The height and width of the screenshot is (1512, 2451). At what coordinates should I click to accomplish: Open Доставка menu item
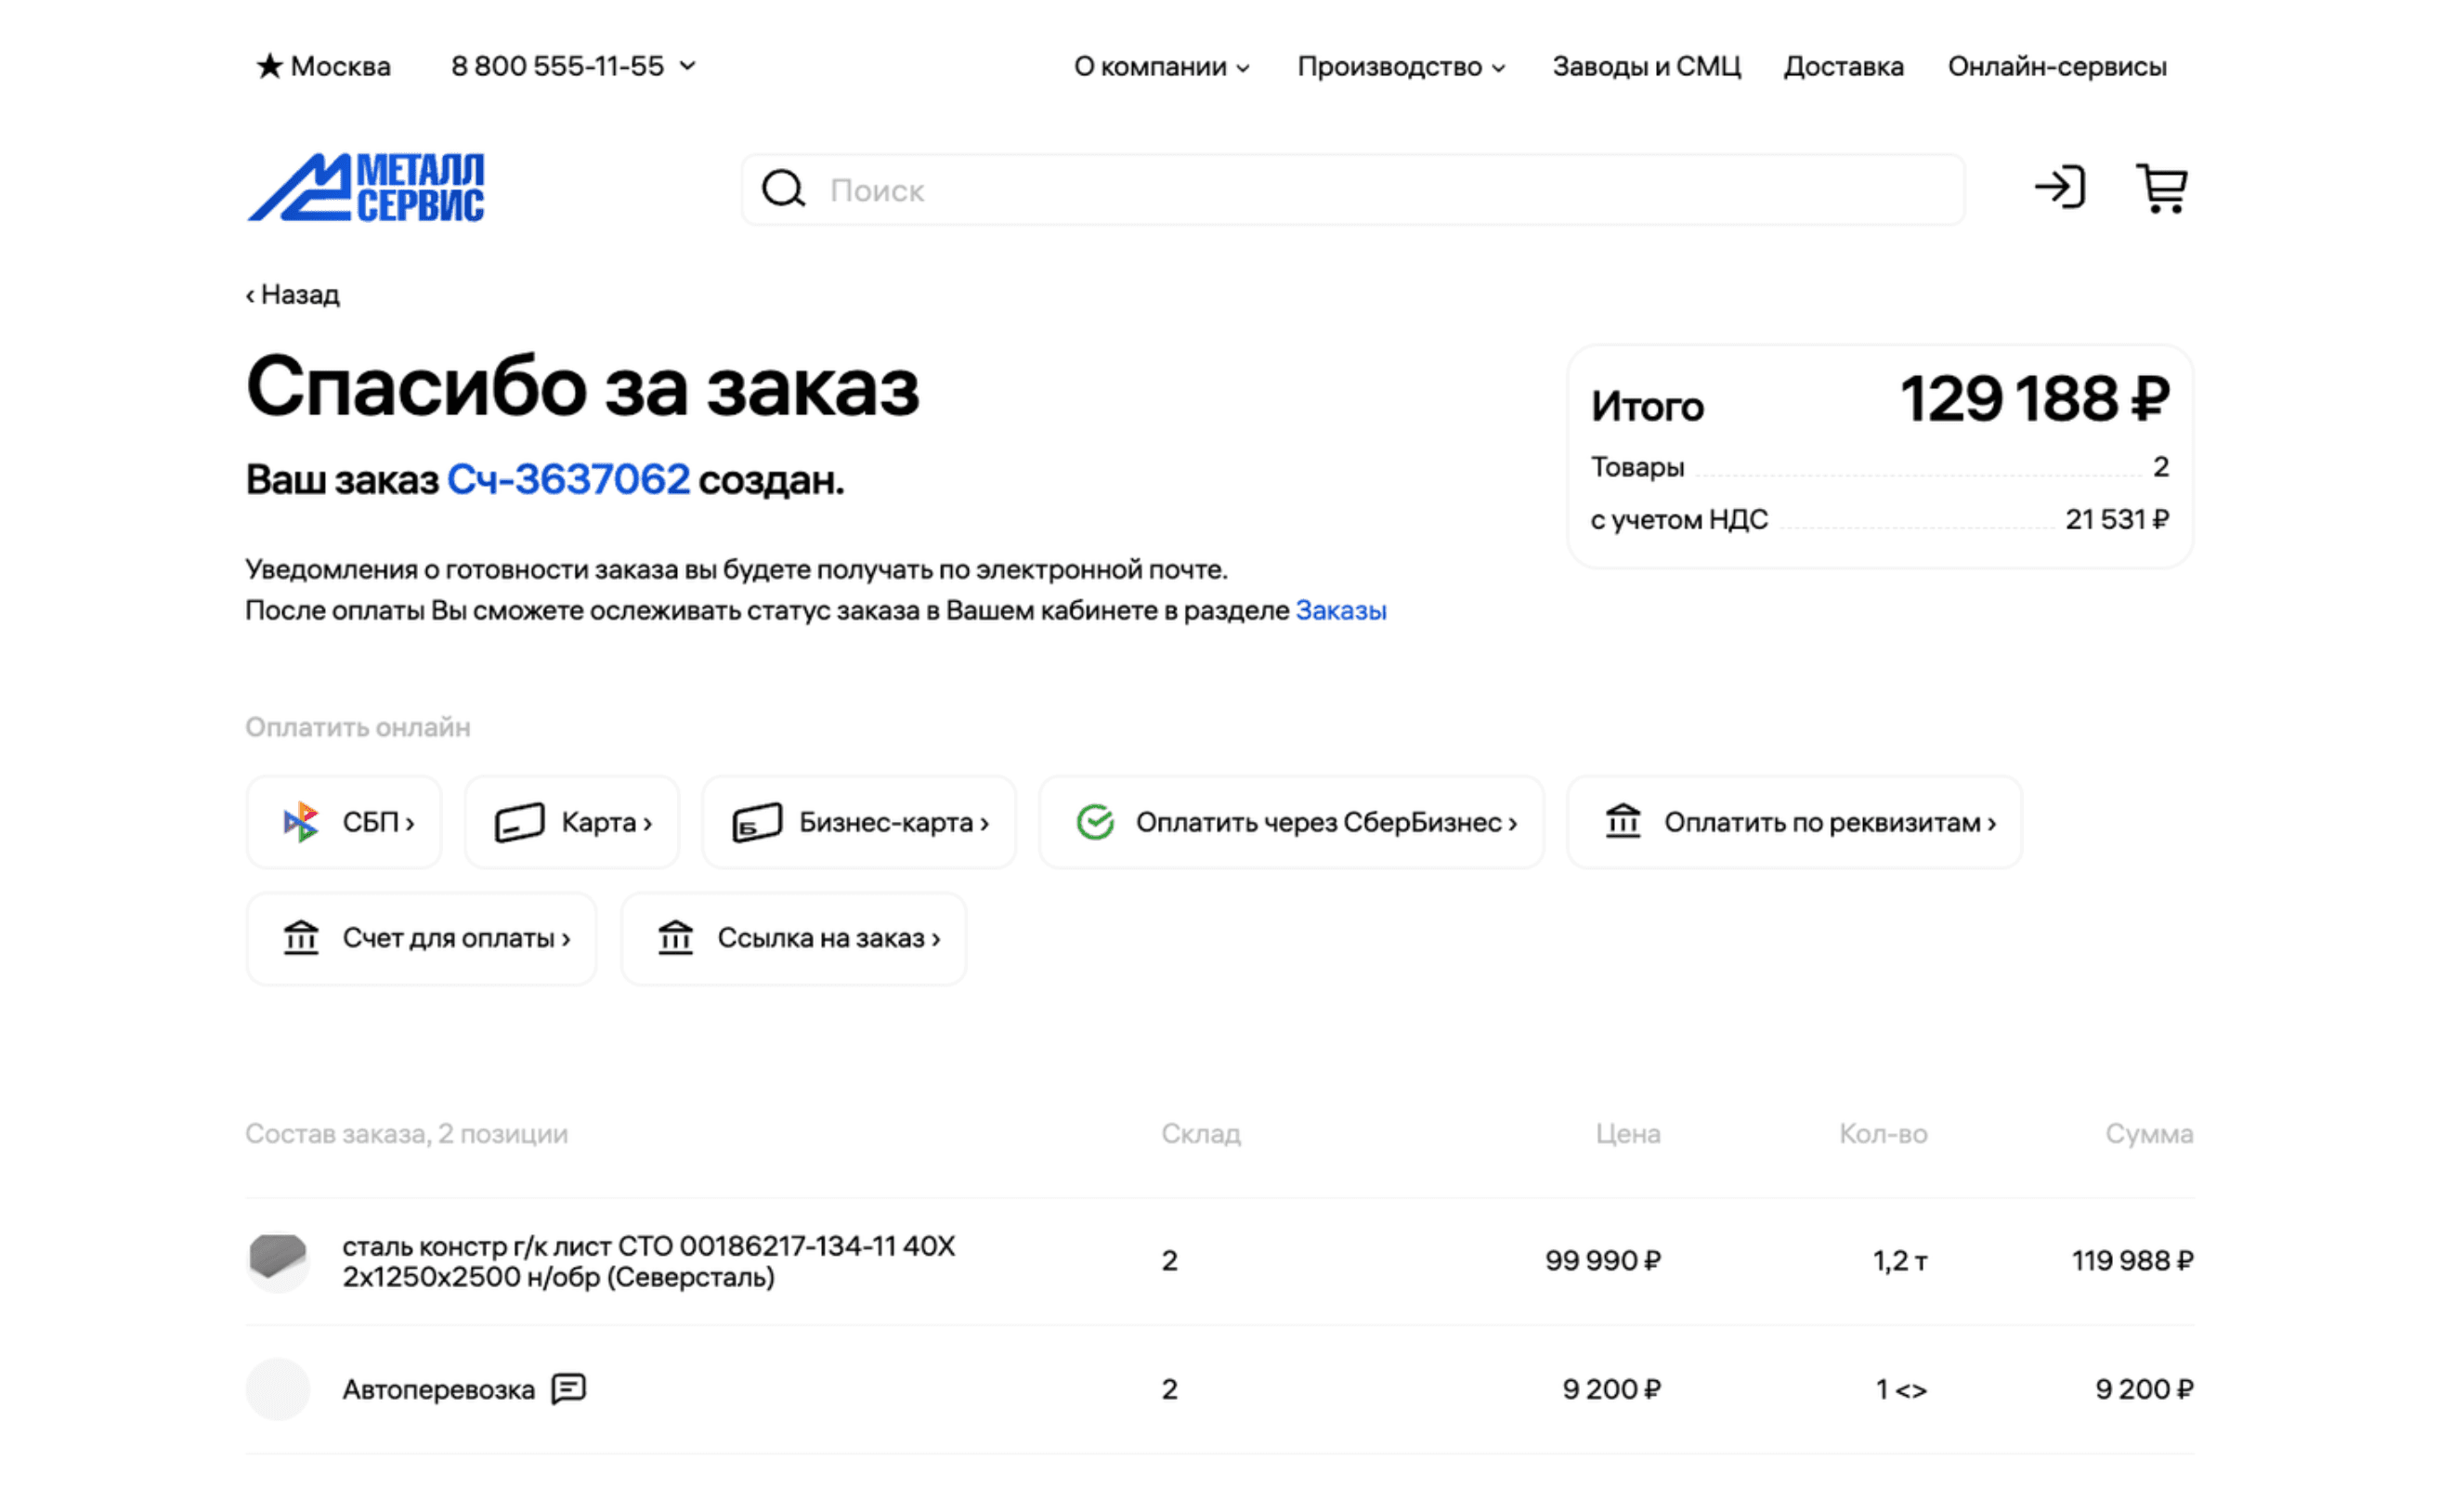coord(1843,66)
